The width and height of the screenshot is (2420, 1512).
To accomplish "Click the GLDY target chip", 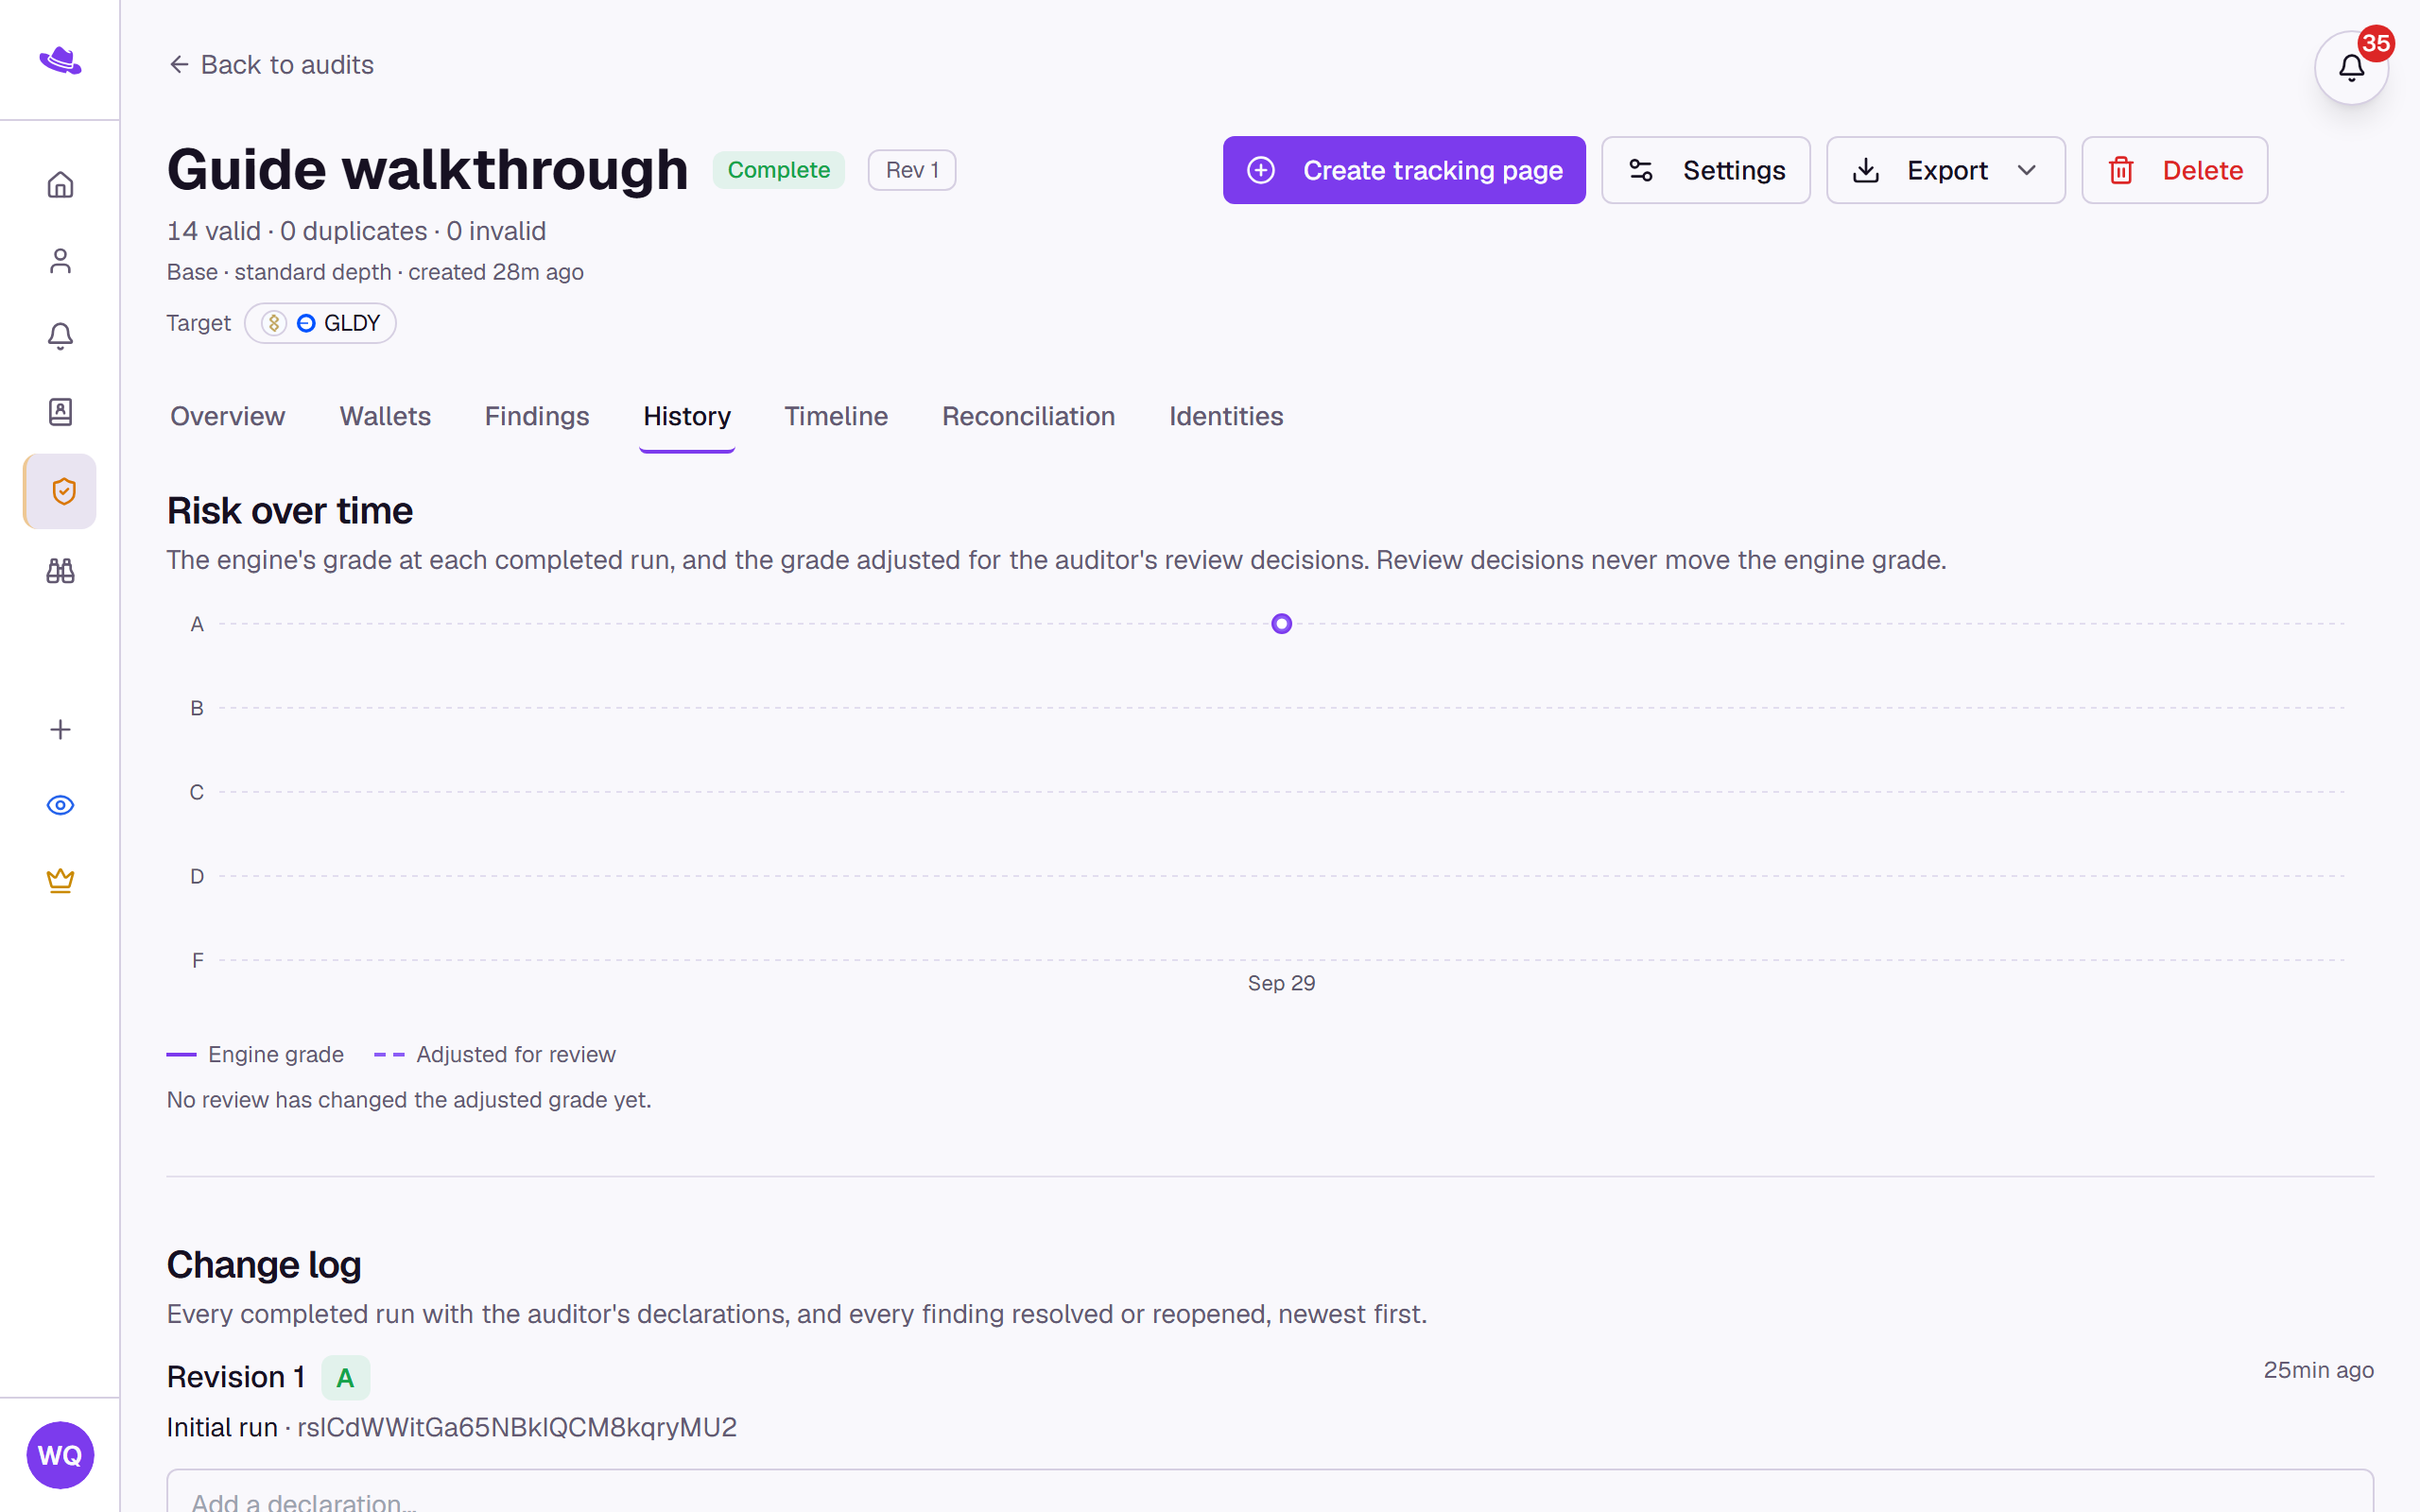I will (x=320, y=323).
